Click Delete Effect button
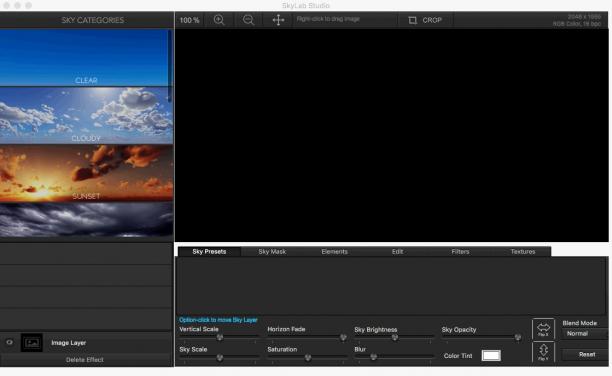Screen dimensions: 612x376 coord(85,360)
